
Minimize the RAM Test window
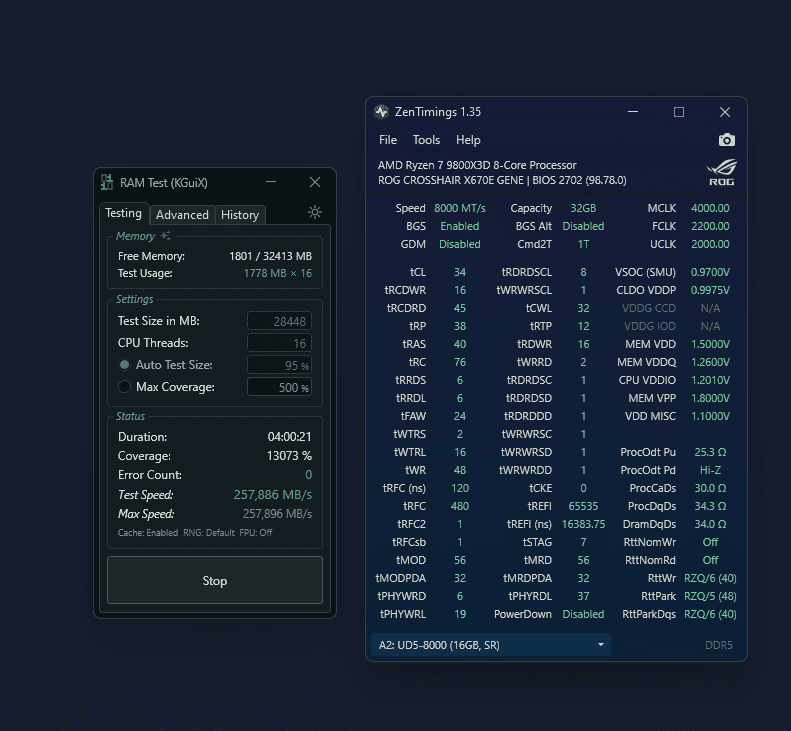tap(271, 182)
